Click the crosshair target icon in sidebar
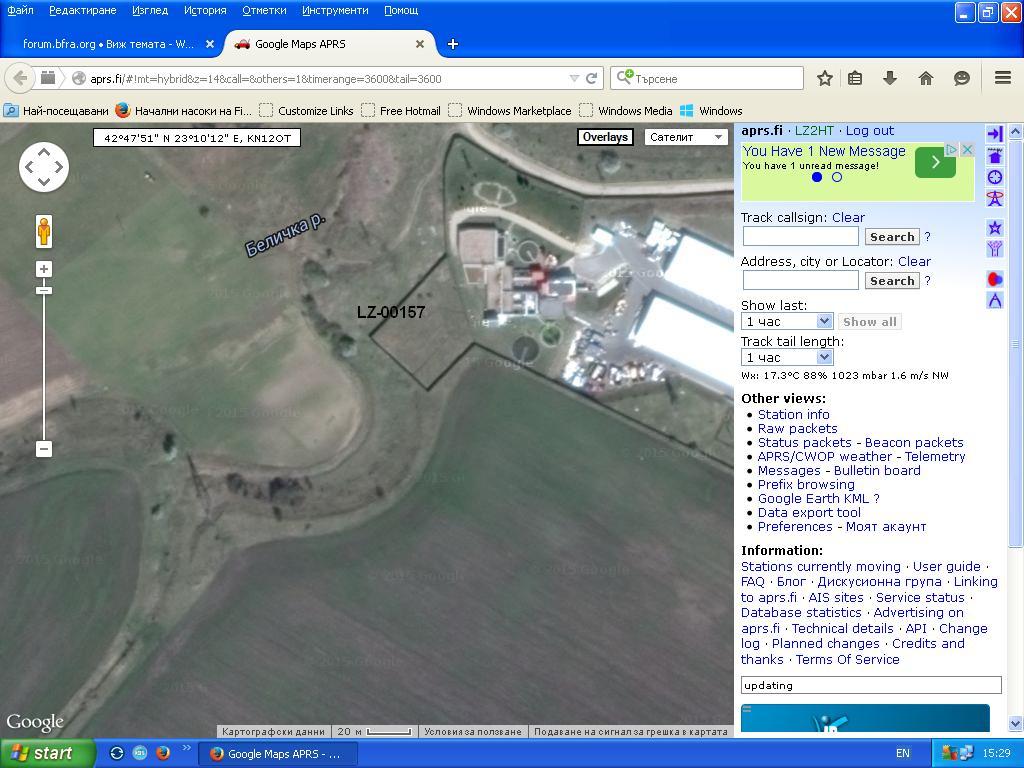The width and height of the screenshot is (1024, 768). [x=995, y=177]
